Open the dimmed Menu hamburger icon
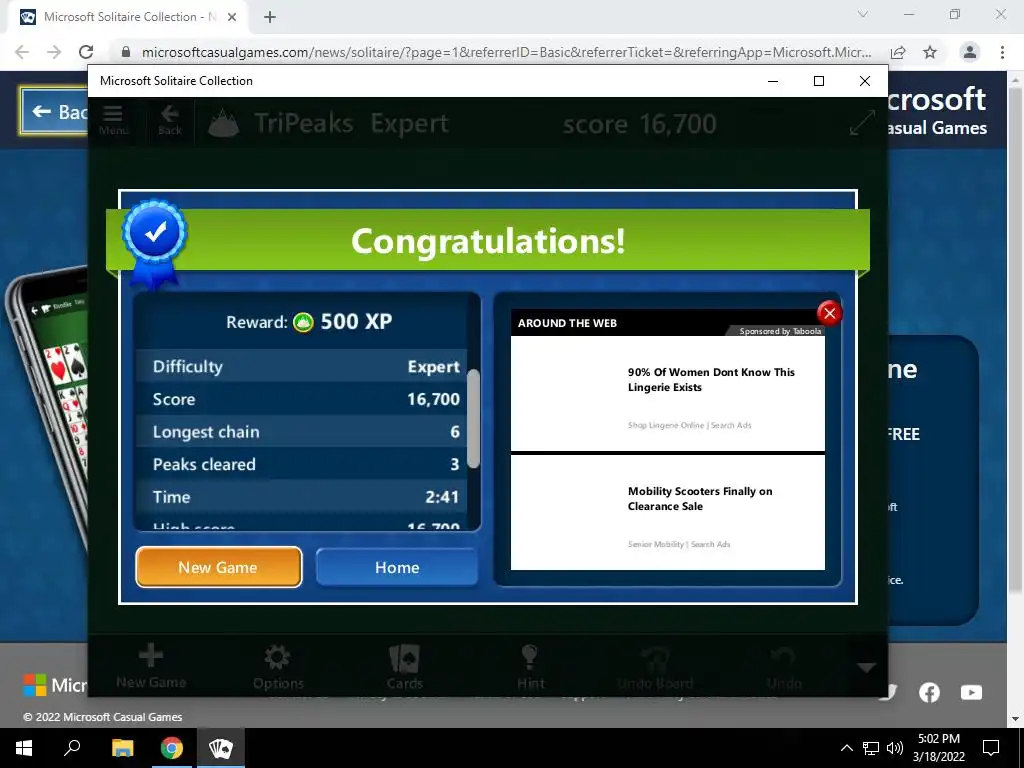The image size is (1024, 768). coord(114,121)
